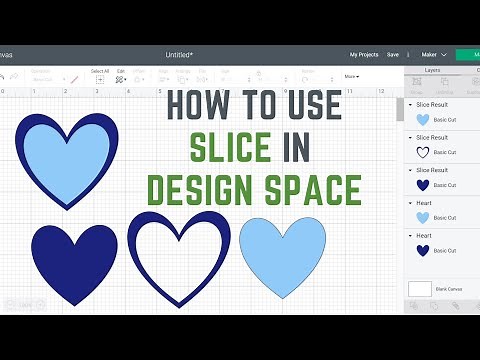Click the operation color swatch line
480x360 pixels.
click(75, 80)
